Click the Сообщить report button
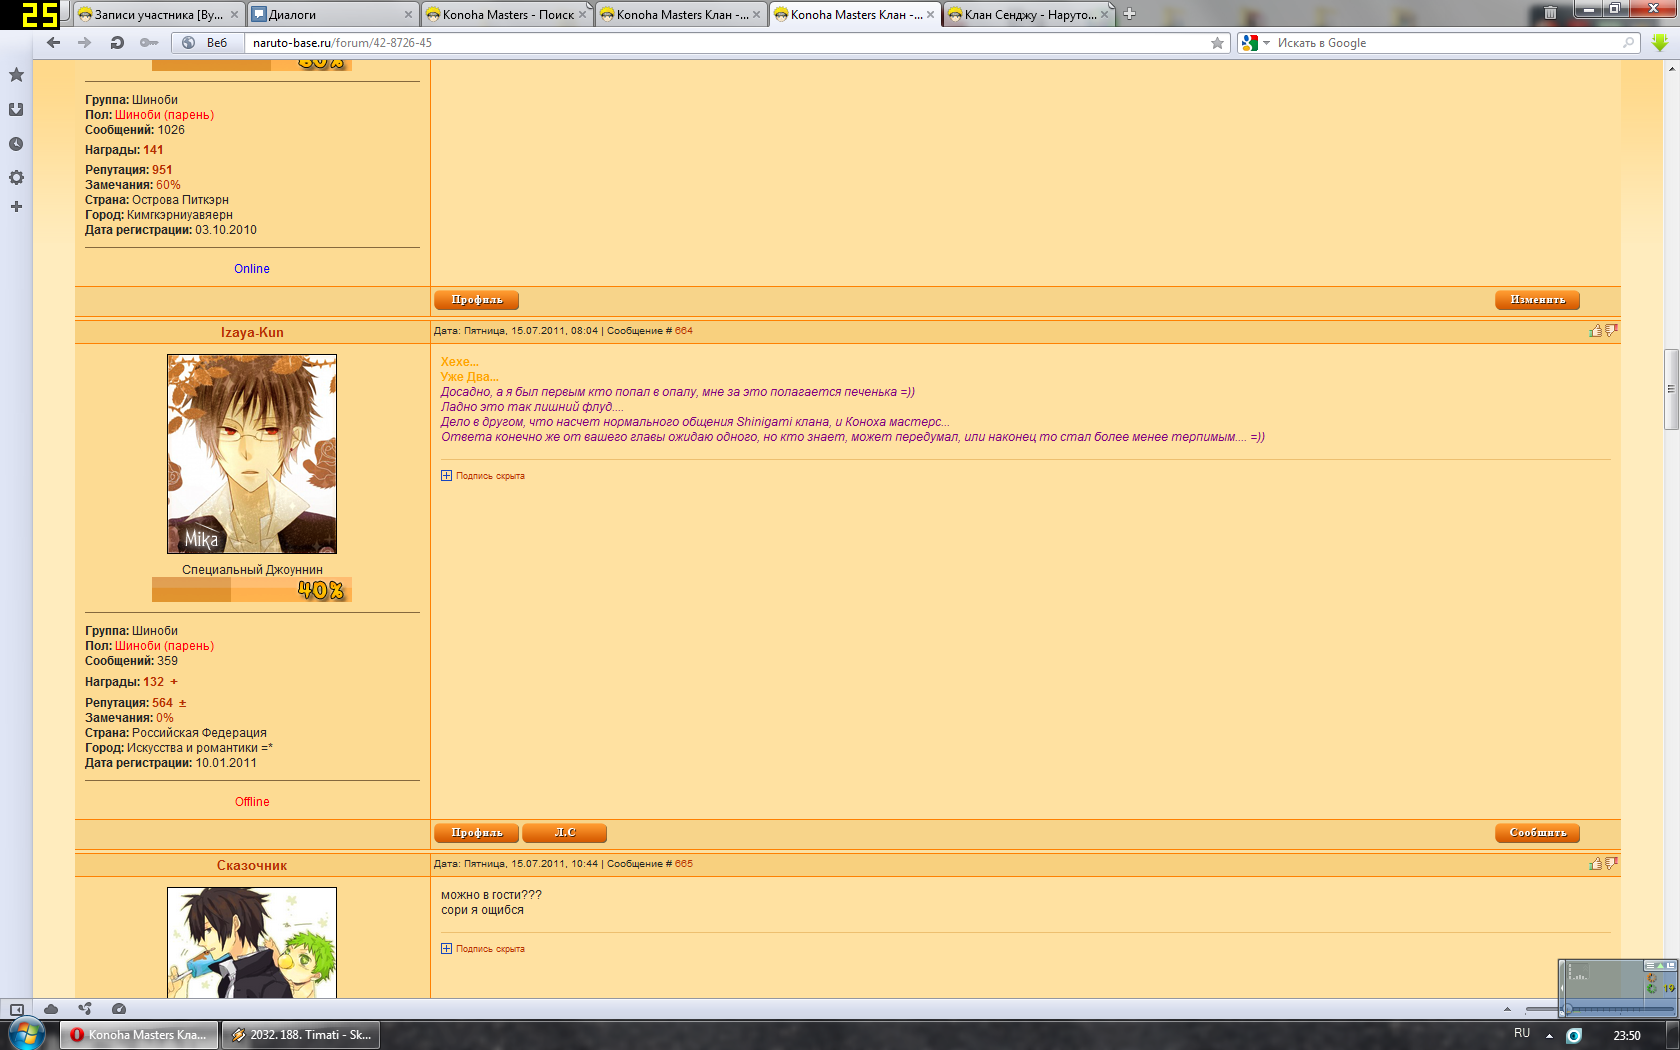The width and height of the screenshot is (1680, 1050). pyautogui.click(x=1538, y=833)
